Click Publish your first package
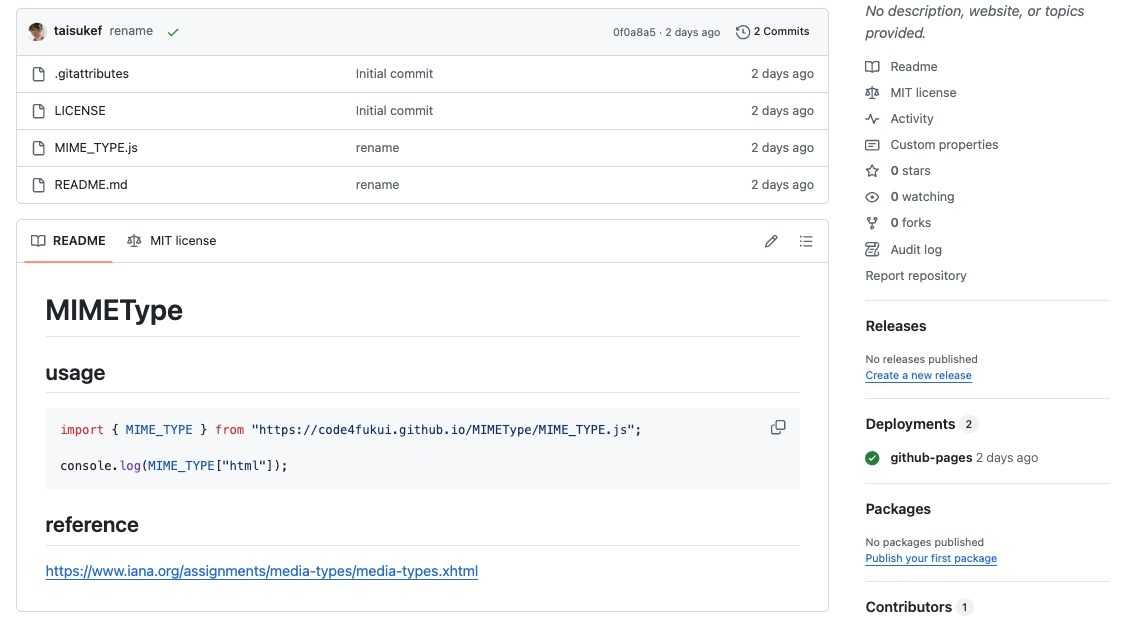 931,559
